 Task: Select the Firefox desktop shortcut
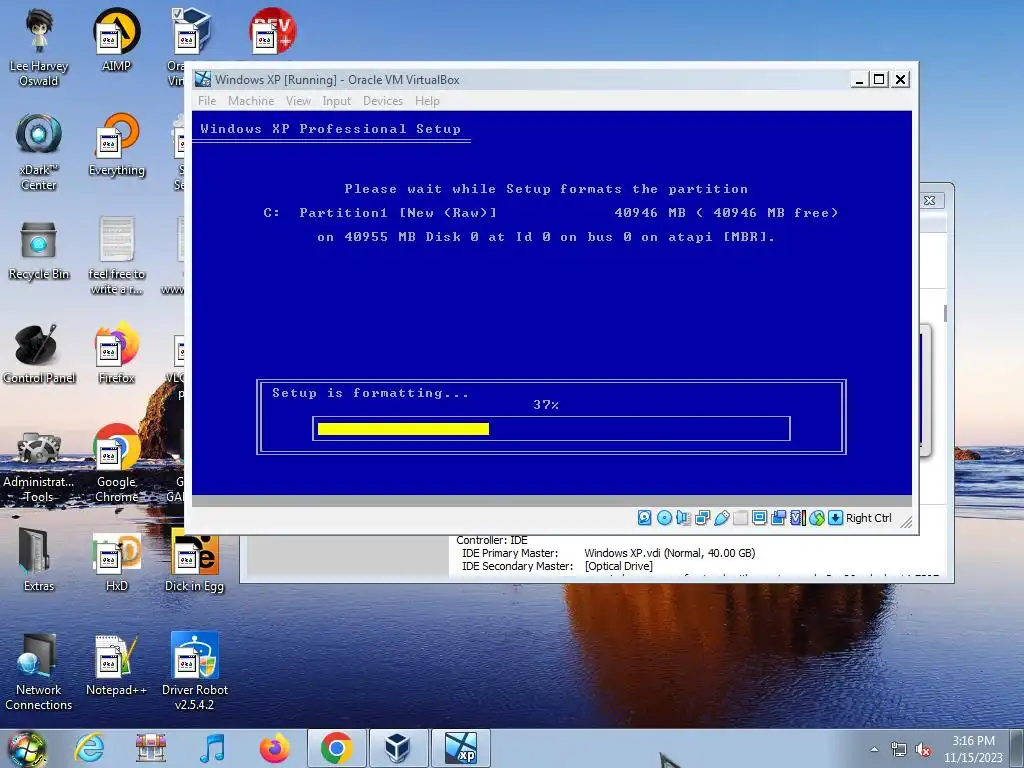coord(116,353)
